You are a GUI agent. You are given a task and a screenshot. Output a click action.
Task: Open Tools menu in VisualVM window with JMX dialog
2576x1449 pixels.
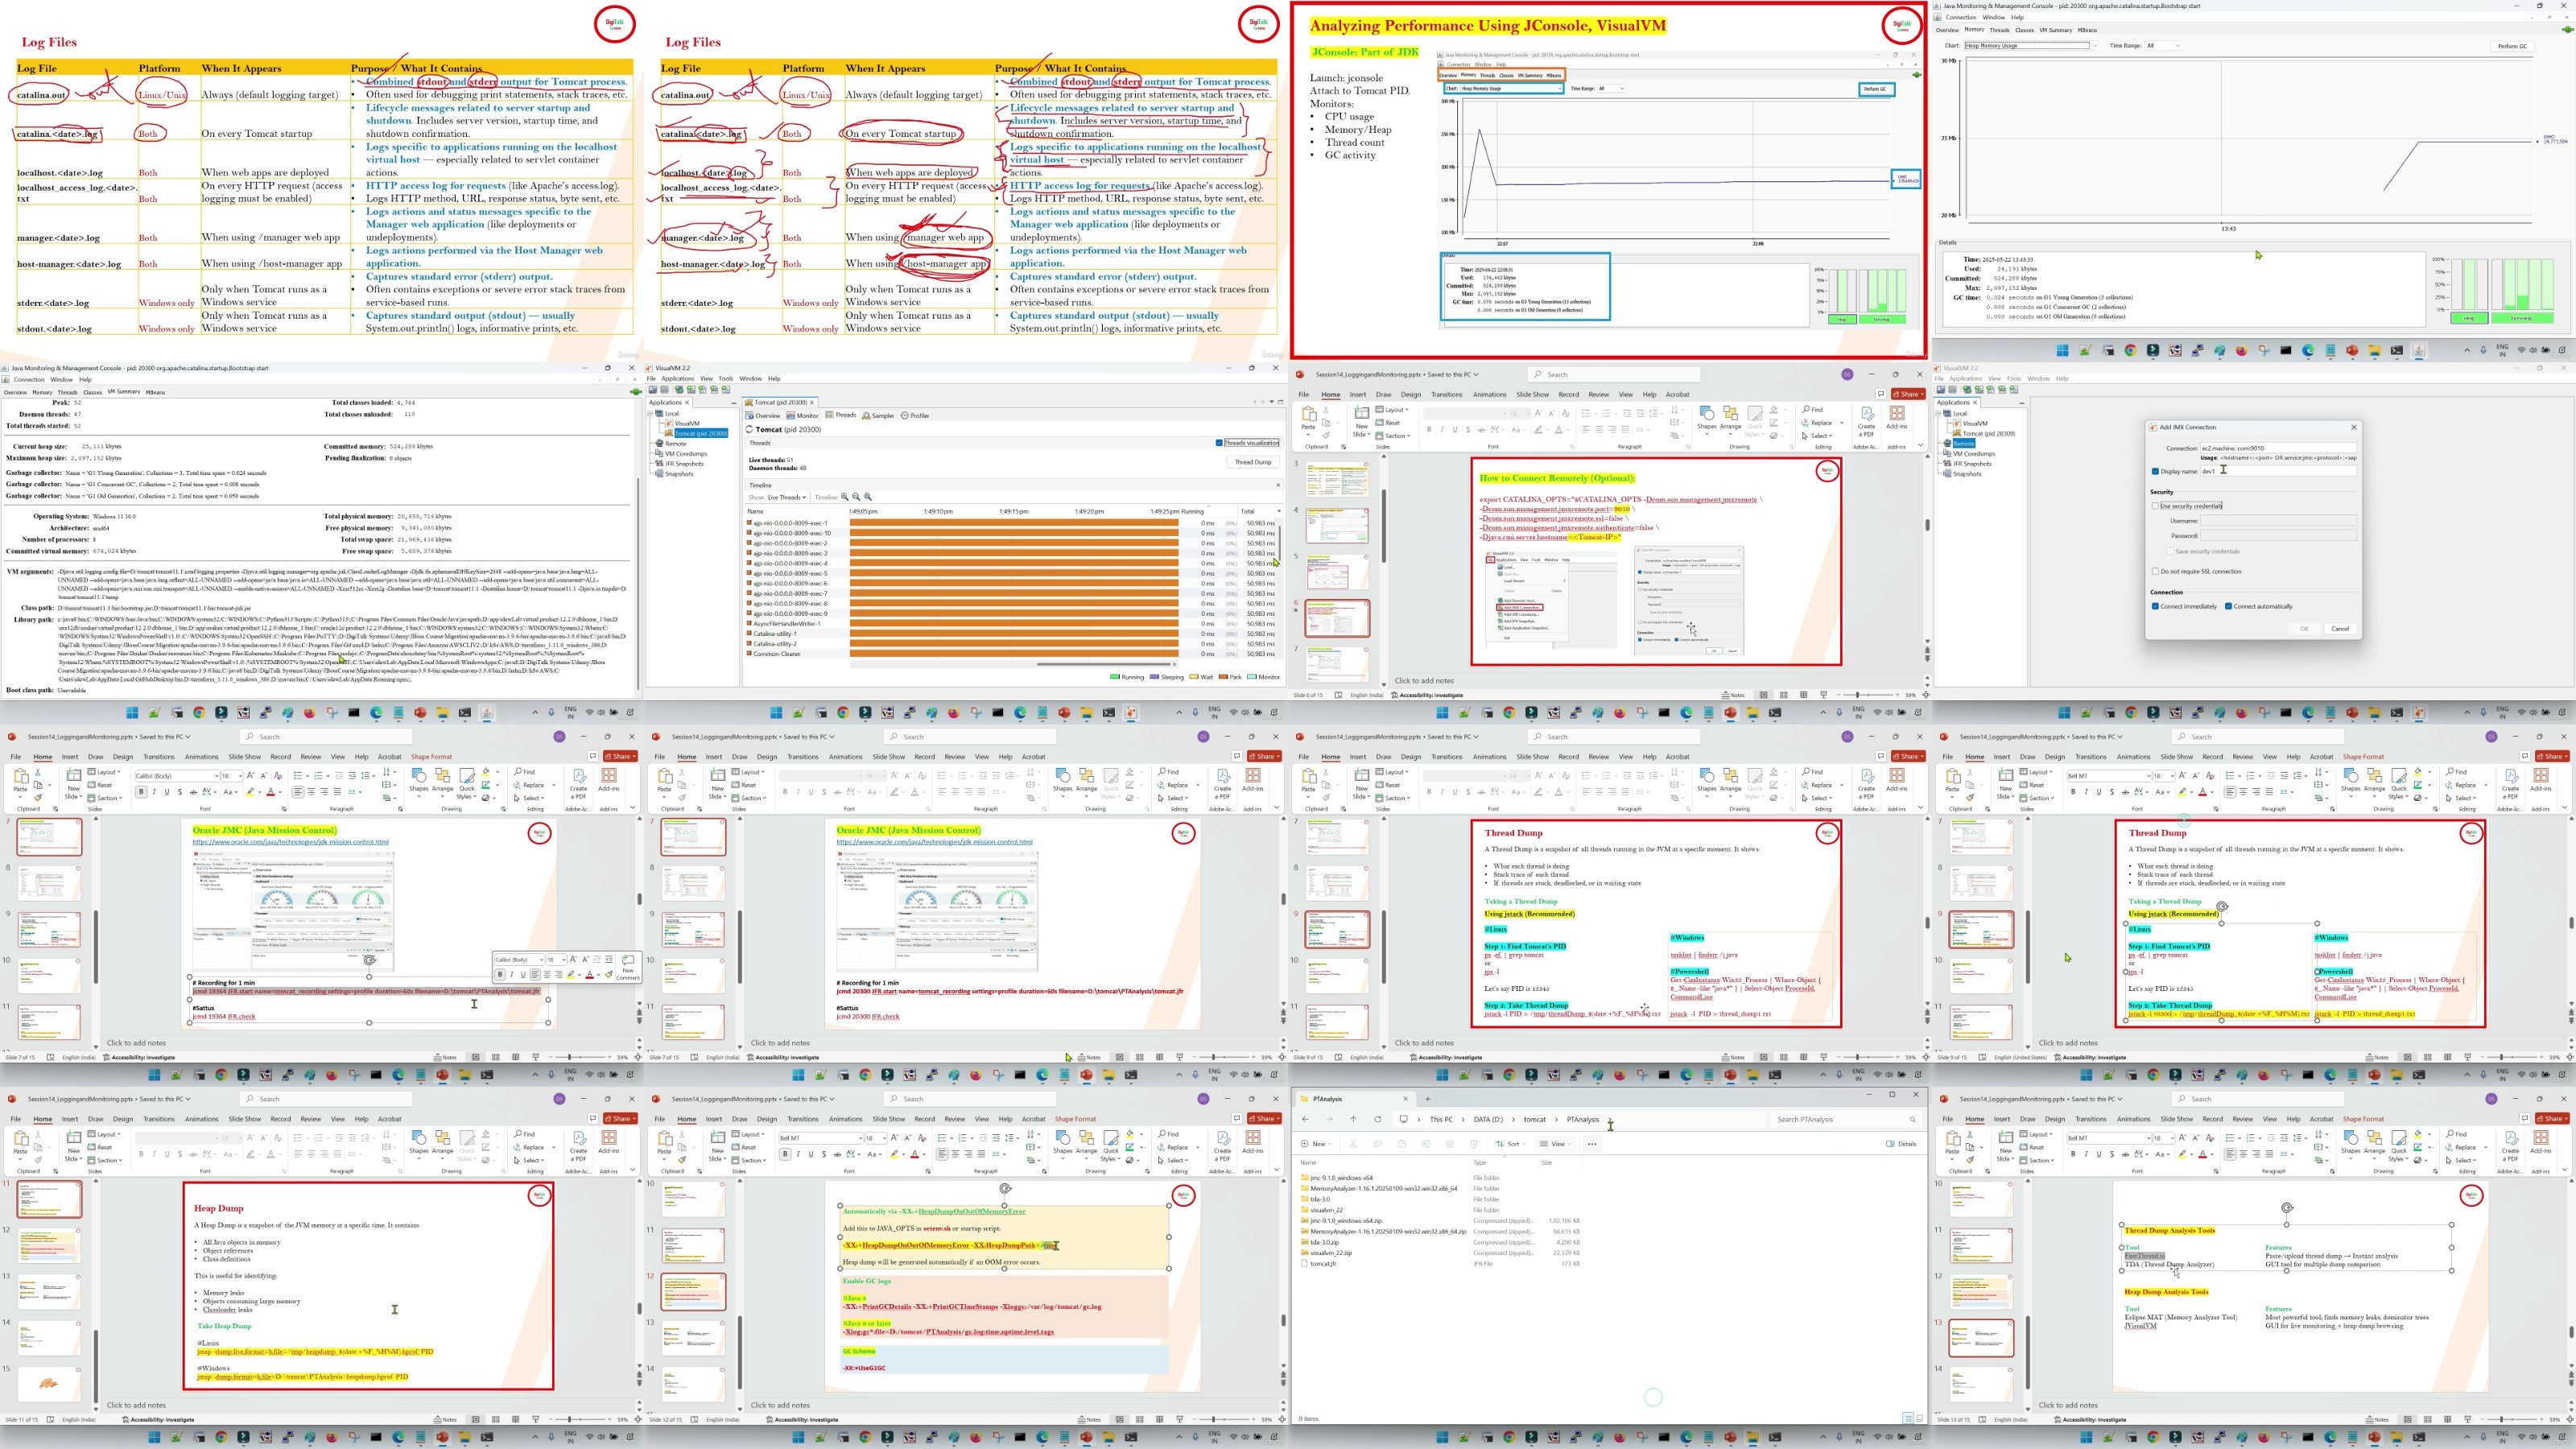(2013, 379)
